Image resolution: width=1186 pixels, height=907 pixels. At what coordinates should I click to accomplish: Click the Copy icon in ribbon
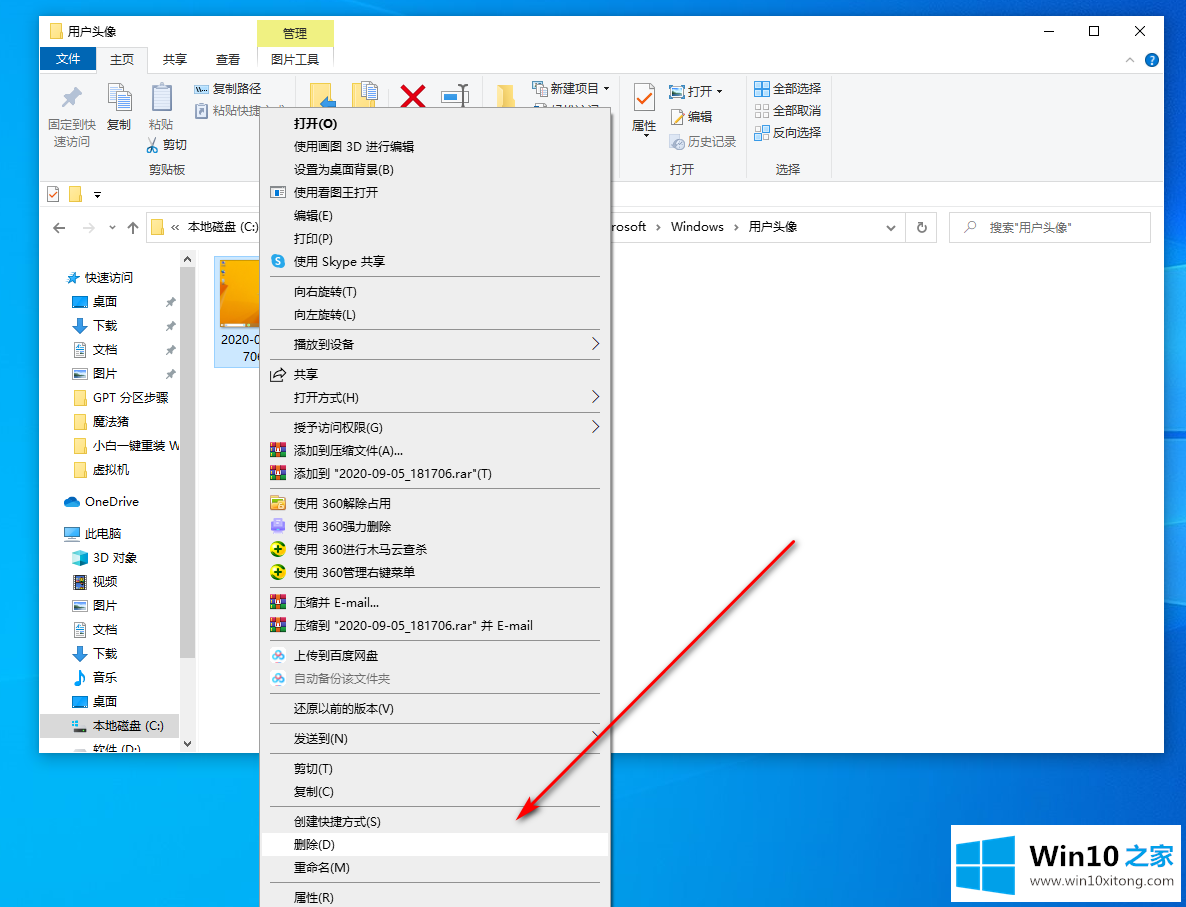tap(119, 98)
